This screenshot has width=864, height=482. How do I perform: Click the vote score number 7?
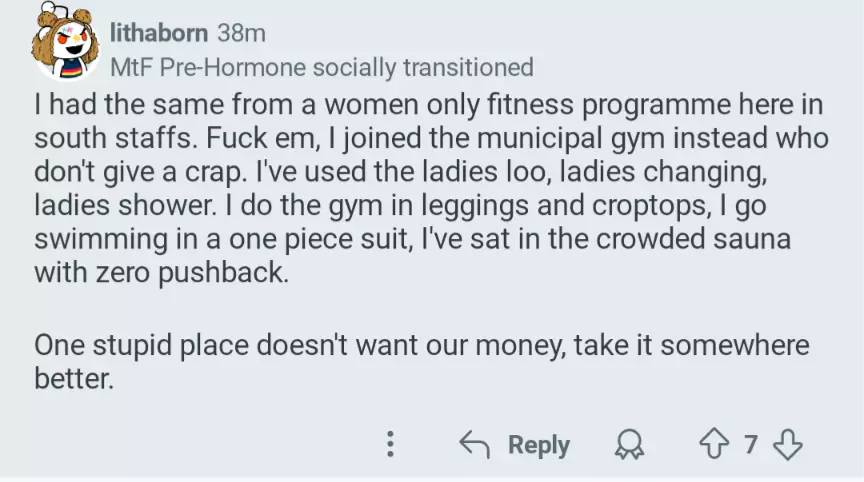click(x=751, y=445)
